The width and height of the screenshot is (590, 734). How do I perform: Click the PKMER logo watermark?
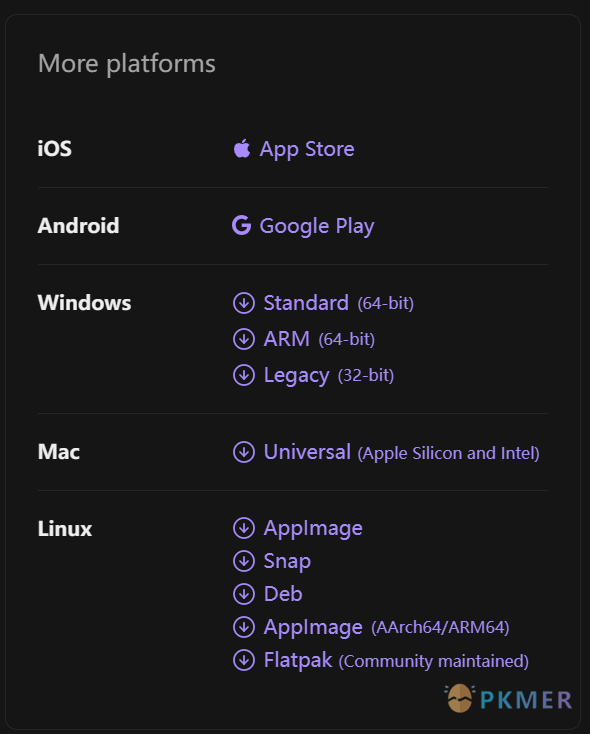[508, 699]
